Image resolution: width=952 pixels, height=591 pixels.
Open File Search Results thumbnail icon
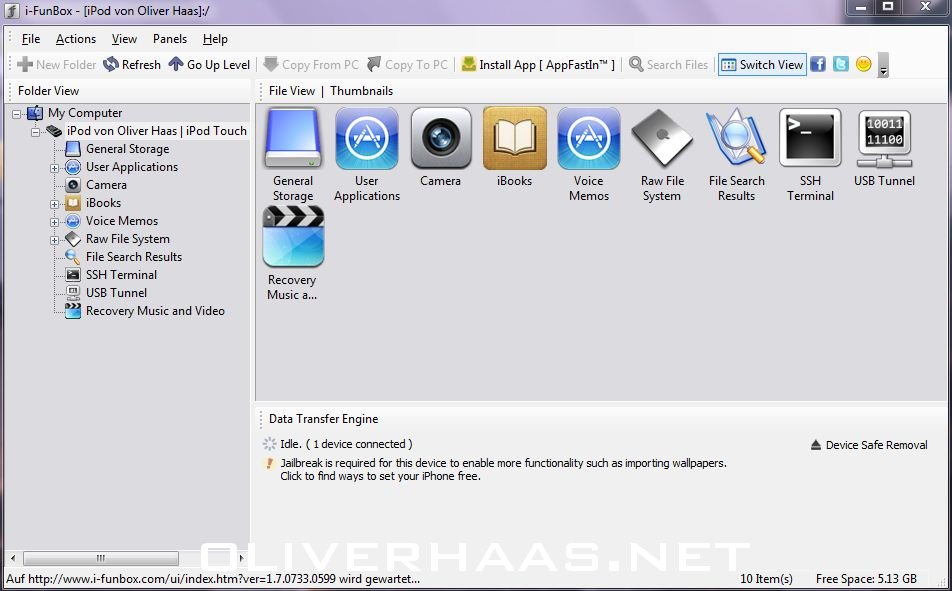click(x=736, y=138)
